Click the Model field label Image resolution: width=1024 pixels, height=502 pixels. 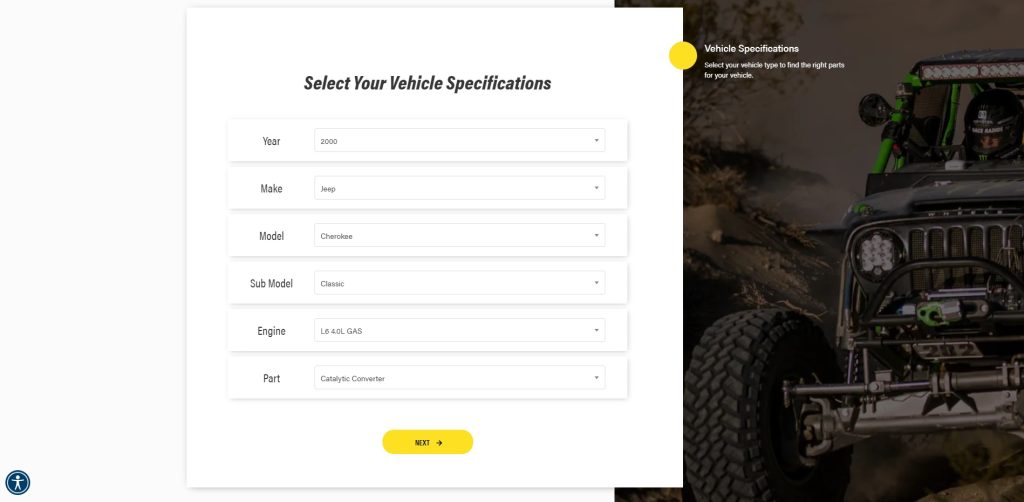point(271,236)
